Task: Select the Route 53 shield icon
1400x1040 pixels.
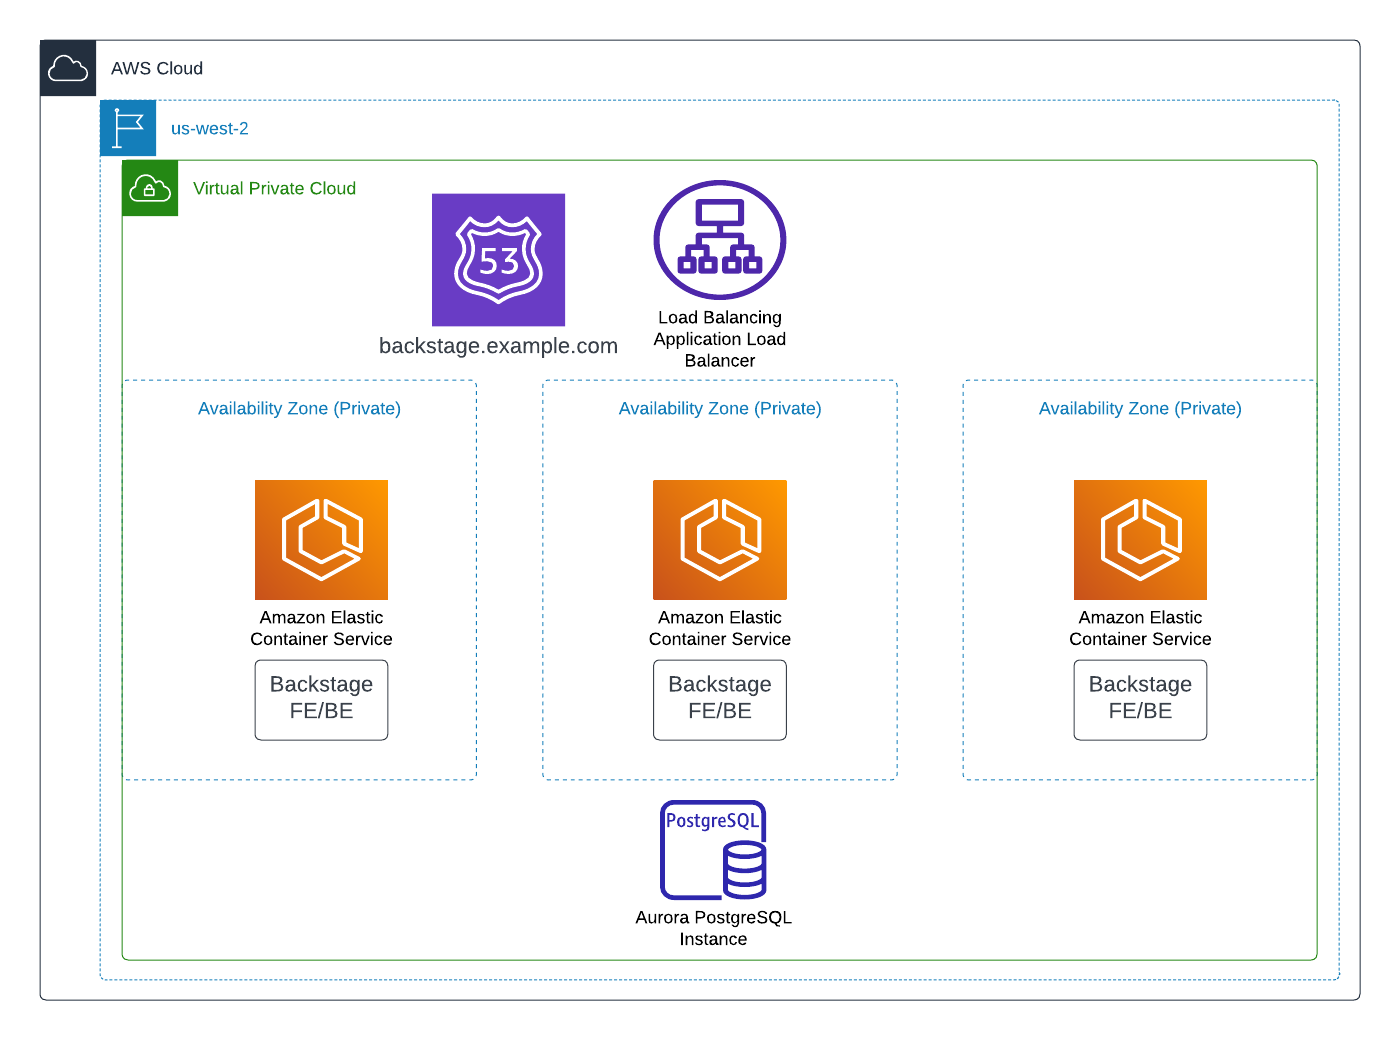Action: point(498,260)
